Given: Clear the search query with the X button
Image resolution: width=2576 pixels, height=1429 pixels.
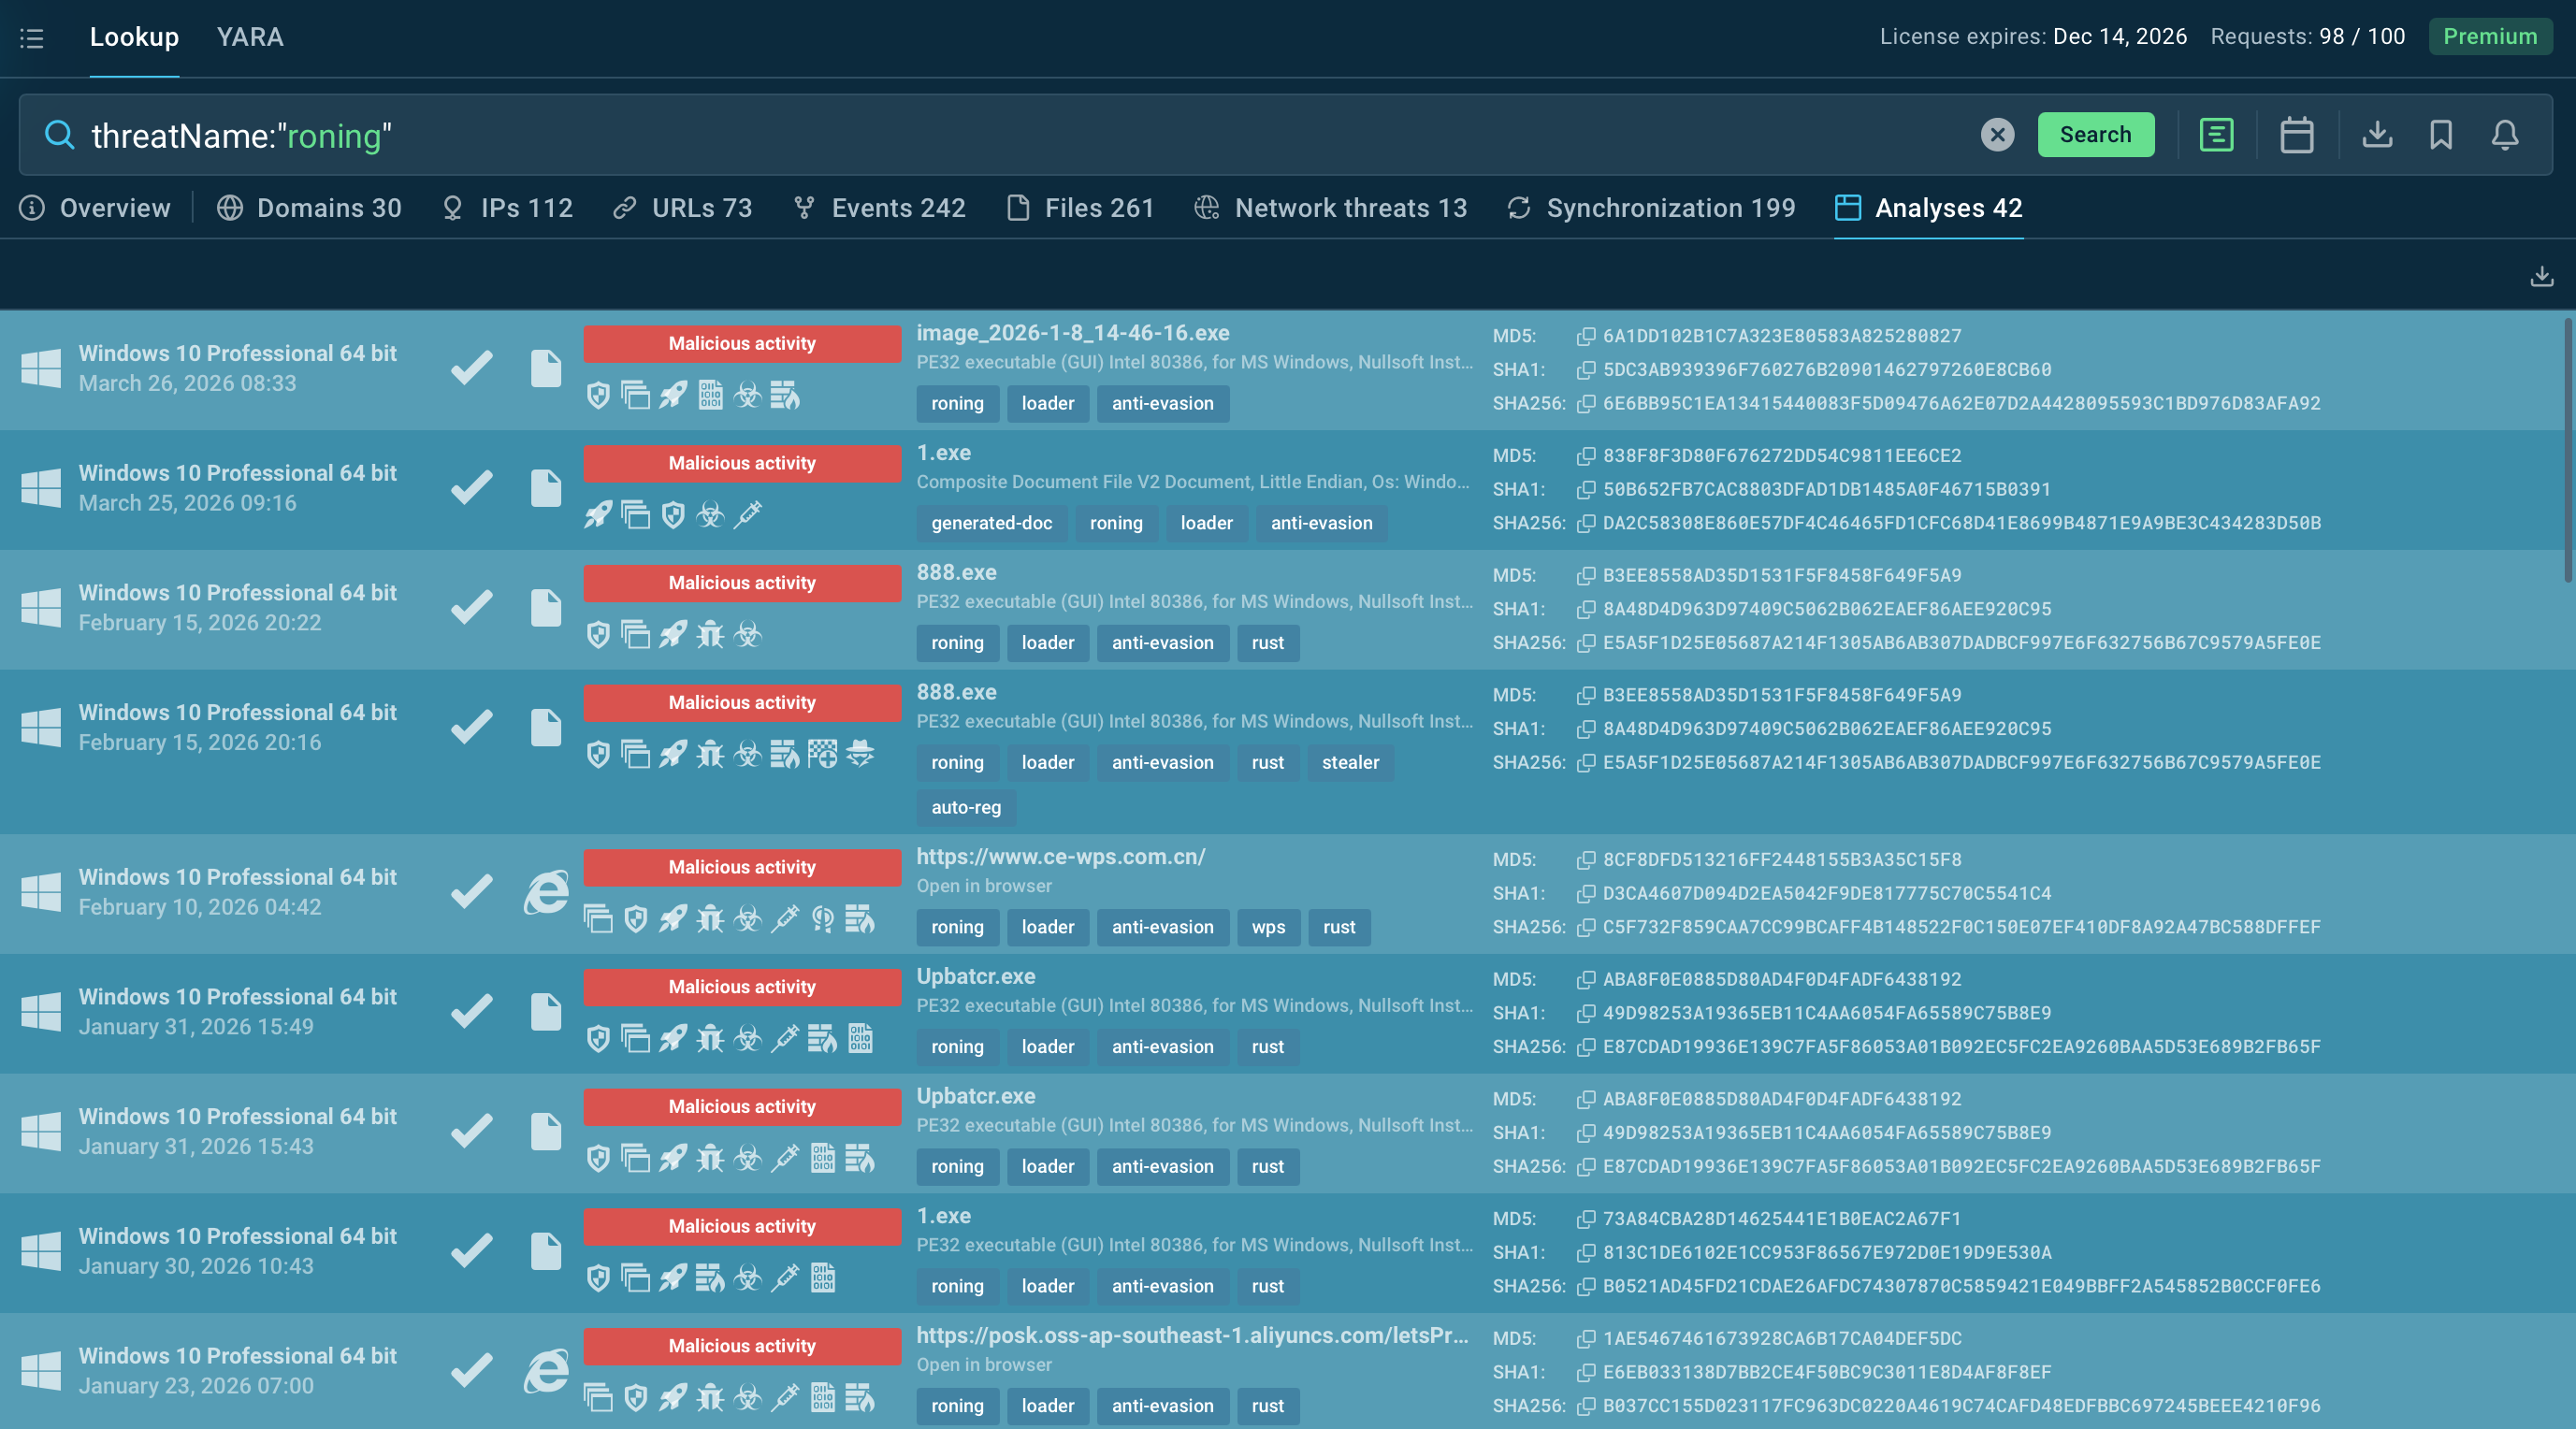Looking at the screenshot, I should (x=1996, y=134).
